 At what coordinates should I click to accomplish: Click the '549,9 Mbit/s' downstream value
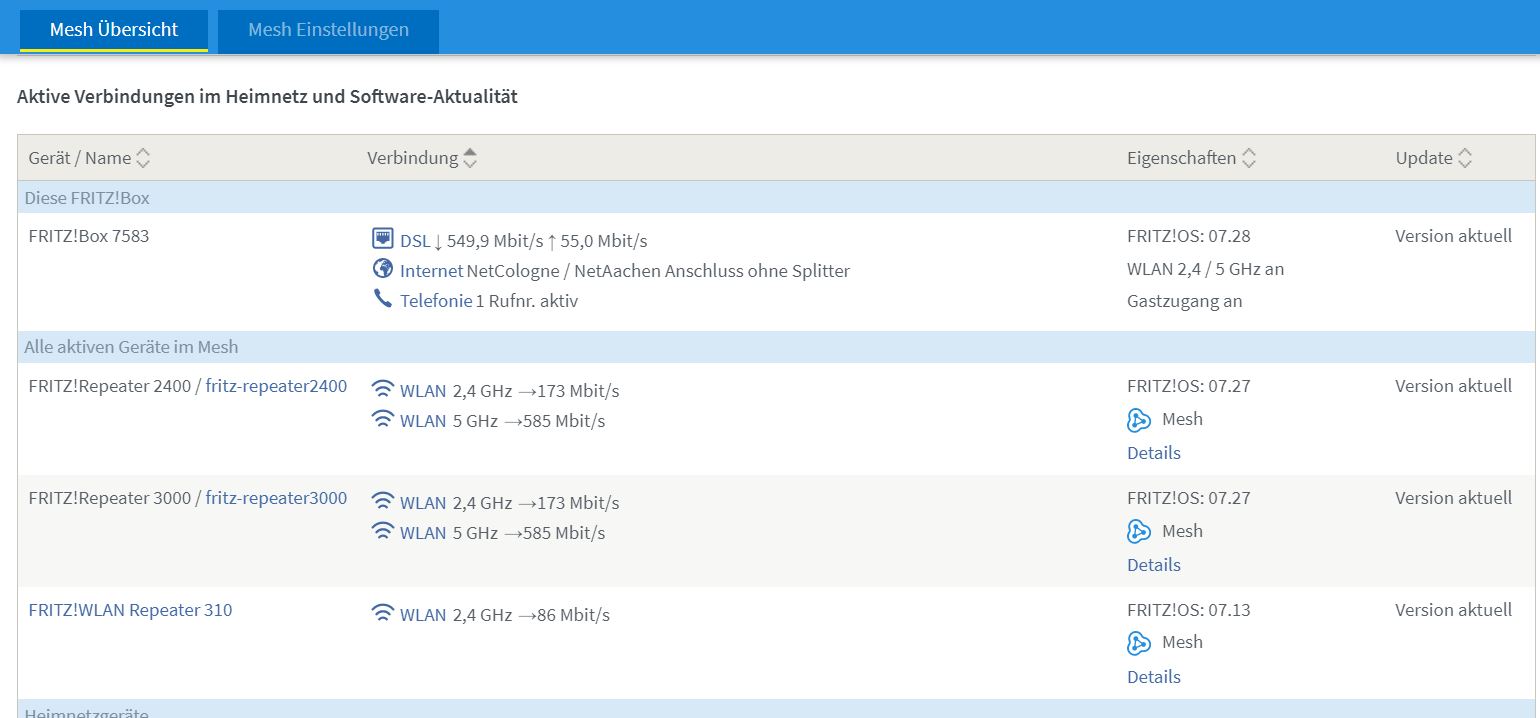point(495,241)
